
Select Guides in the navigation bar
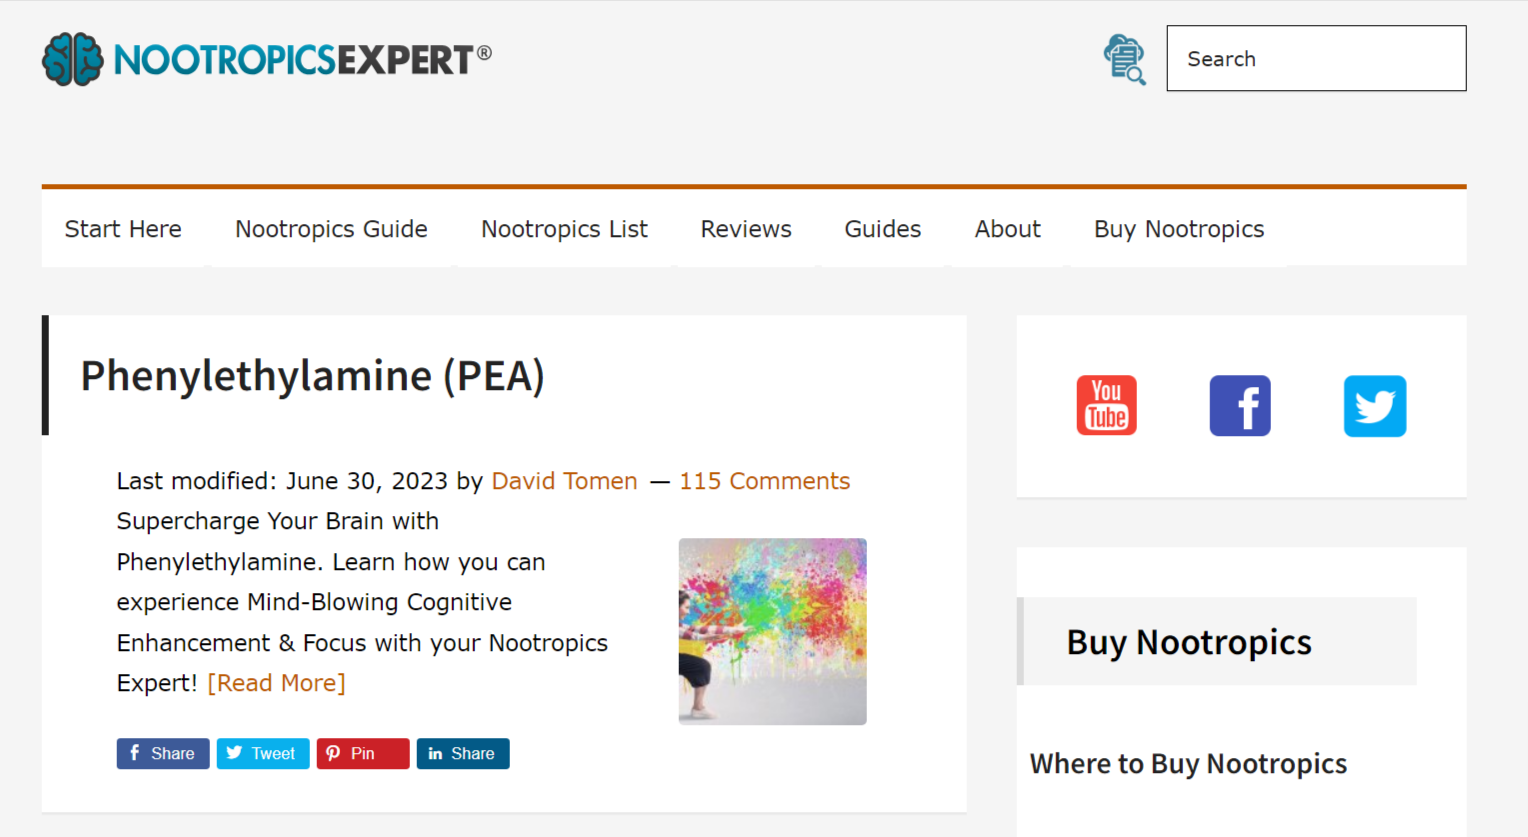[883, 229]
